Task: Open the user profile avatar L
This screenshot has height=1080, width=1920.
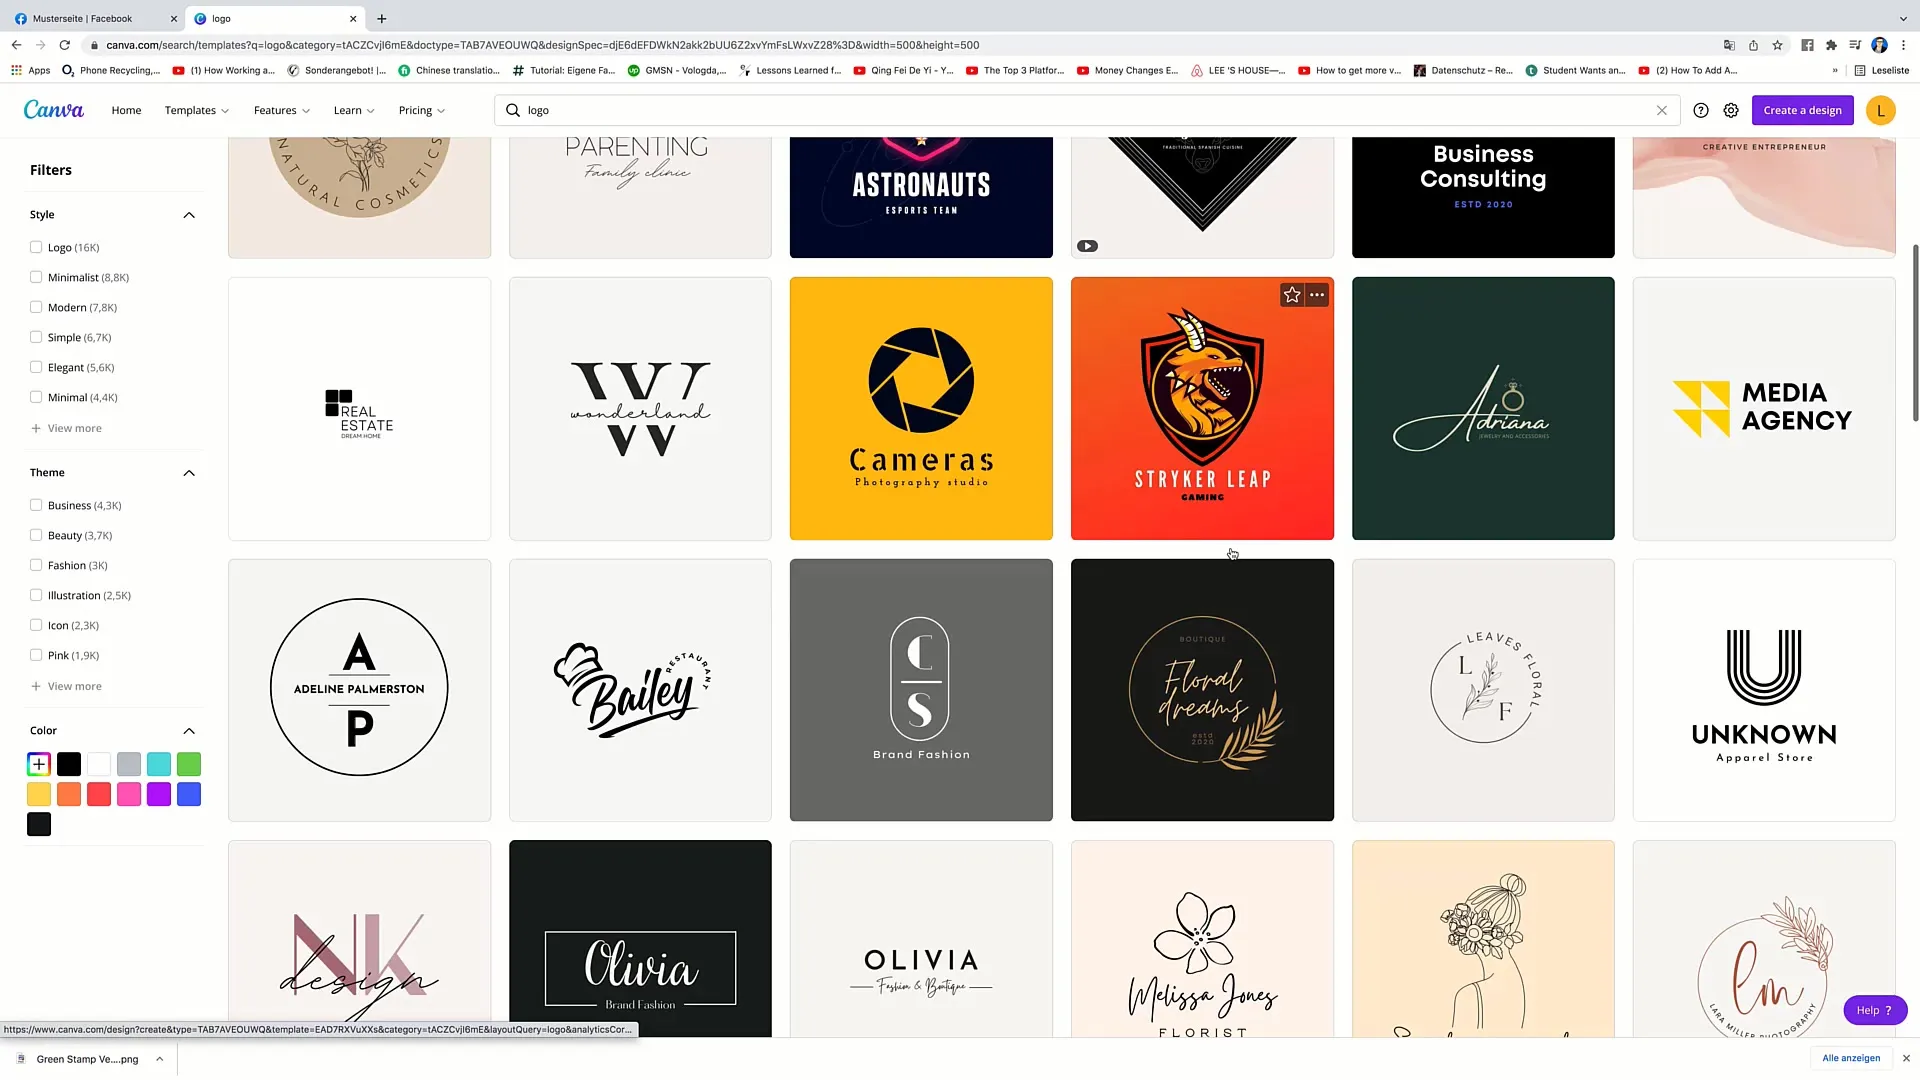Action: pos(1881,110)
